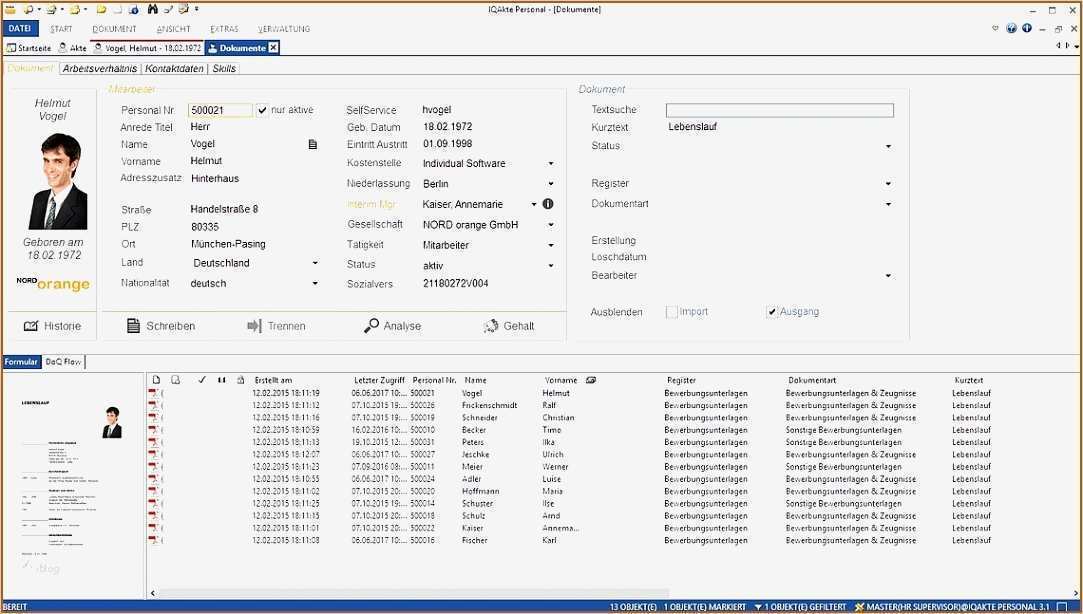The height and width of the screenshot is (614, 1083).
Task: Open the EXTRAS menu
Action: coord(224,28)
